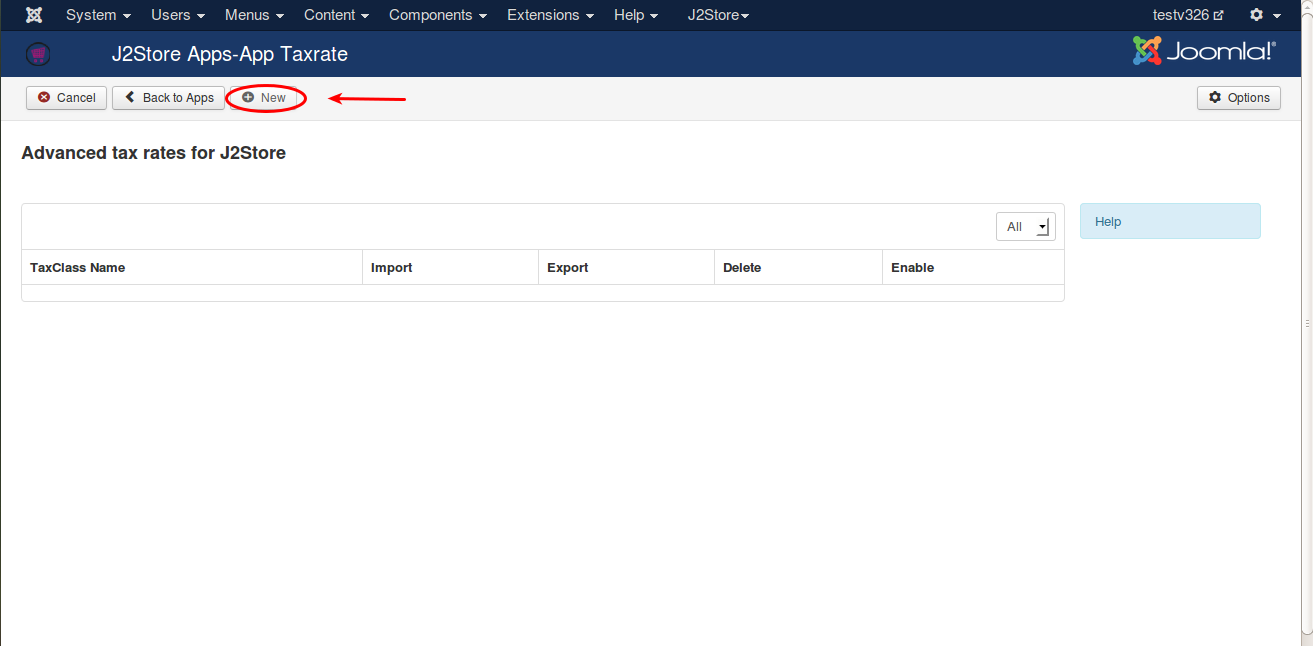The width and height of the screenshot is (1313, 646).
Task: Open the Content menu
Action: tap(336, 15)
